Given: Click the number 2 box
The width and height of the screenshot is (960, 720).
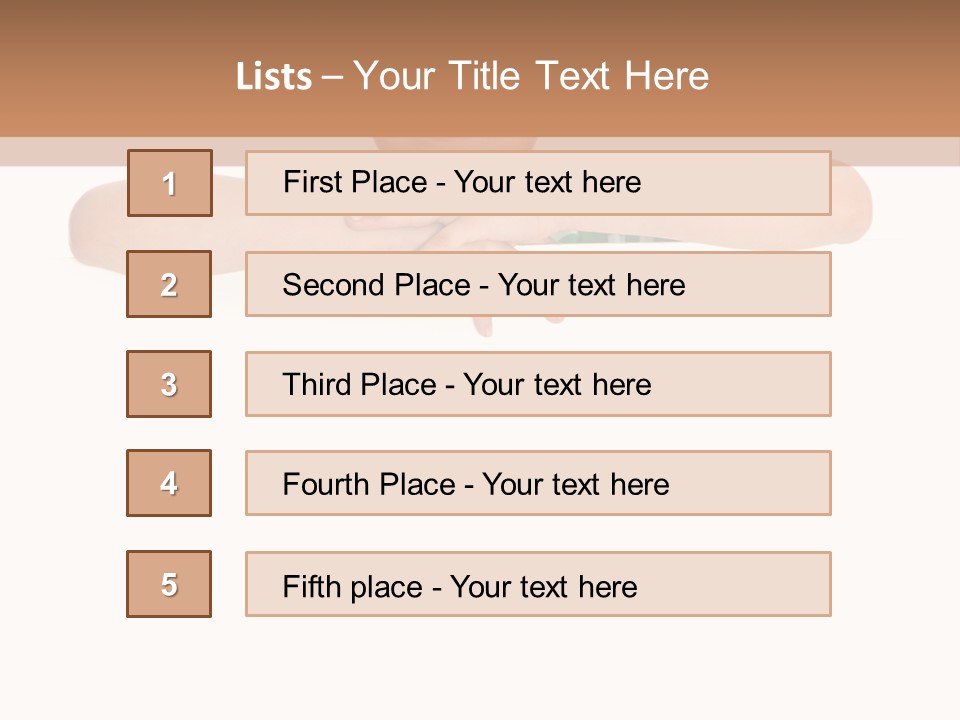Looking at the screenshot, I should pos(169,284).
